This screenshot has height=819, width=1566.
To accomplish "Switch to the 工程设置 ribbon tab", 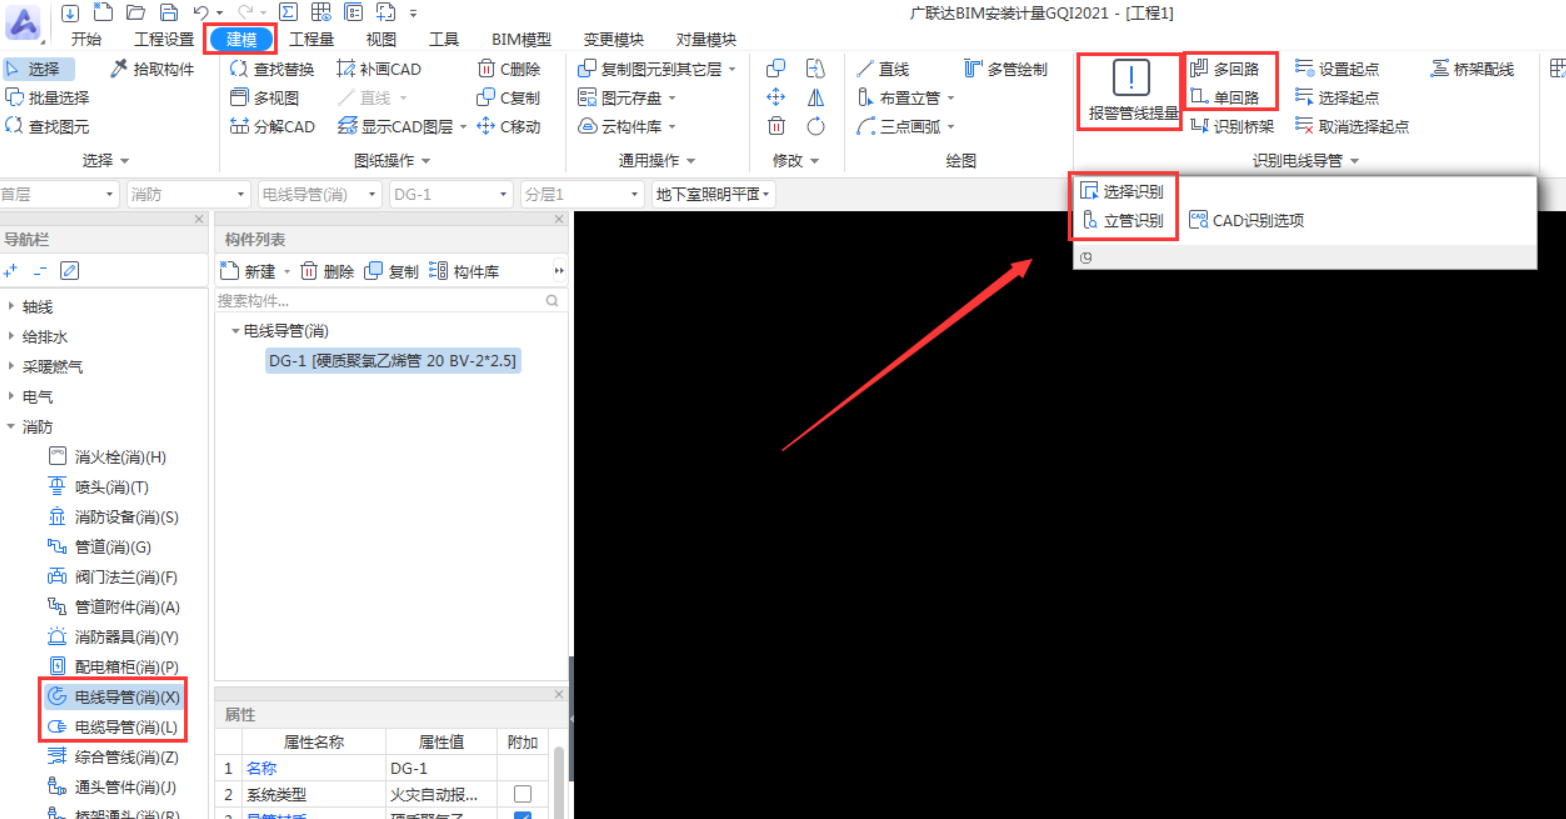I will pyautogui.click(x=164, y=40).
